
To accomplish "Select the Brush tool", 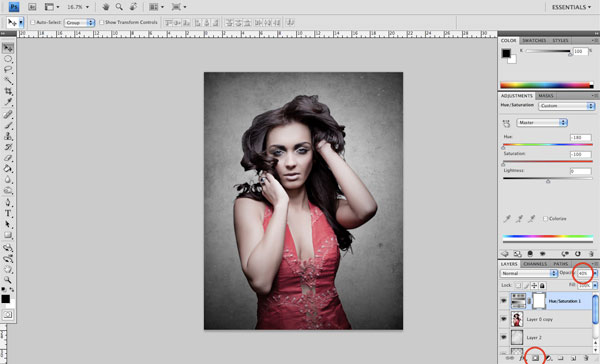I will pos(8,125).
